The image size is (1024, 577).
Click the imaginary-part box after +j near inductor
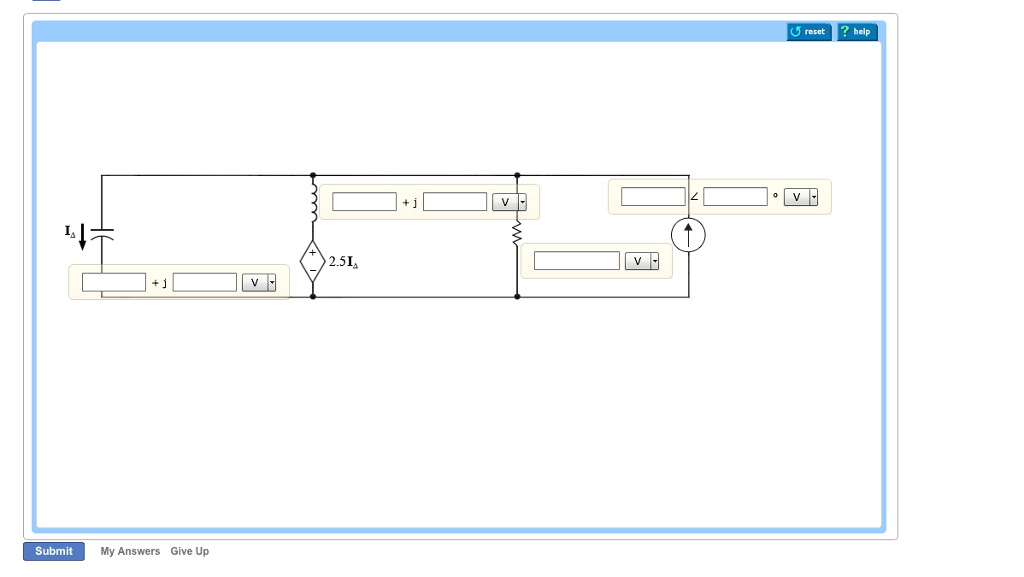coord(454,201)
